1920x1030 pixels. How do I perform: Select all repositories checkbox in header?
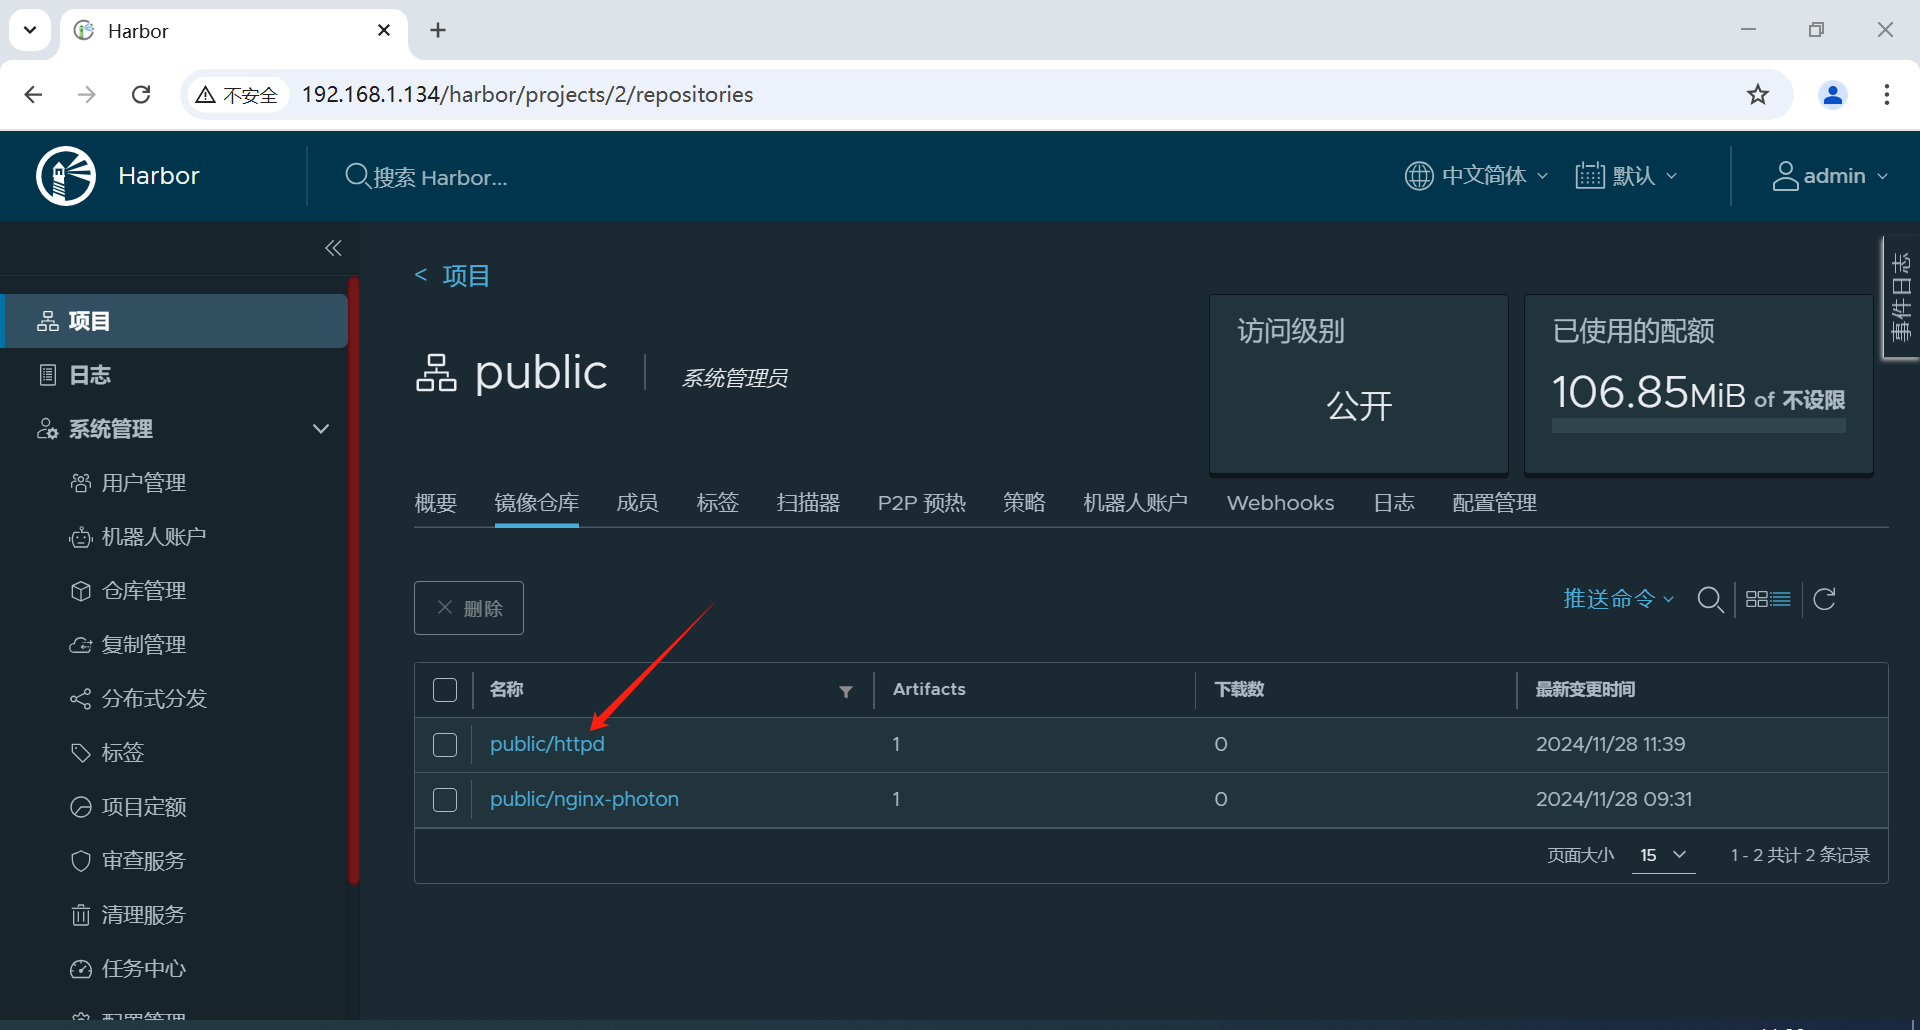point(445,690)
